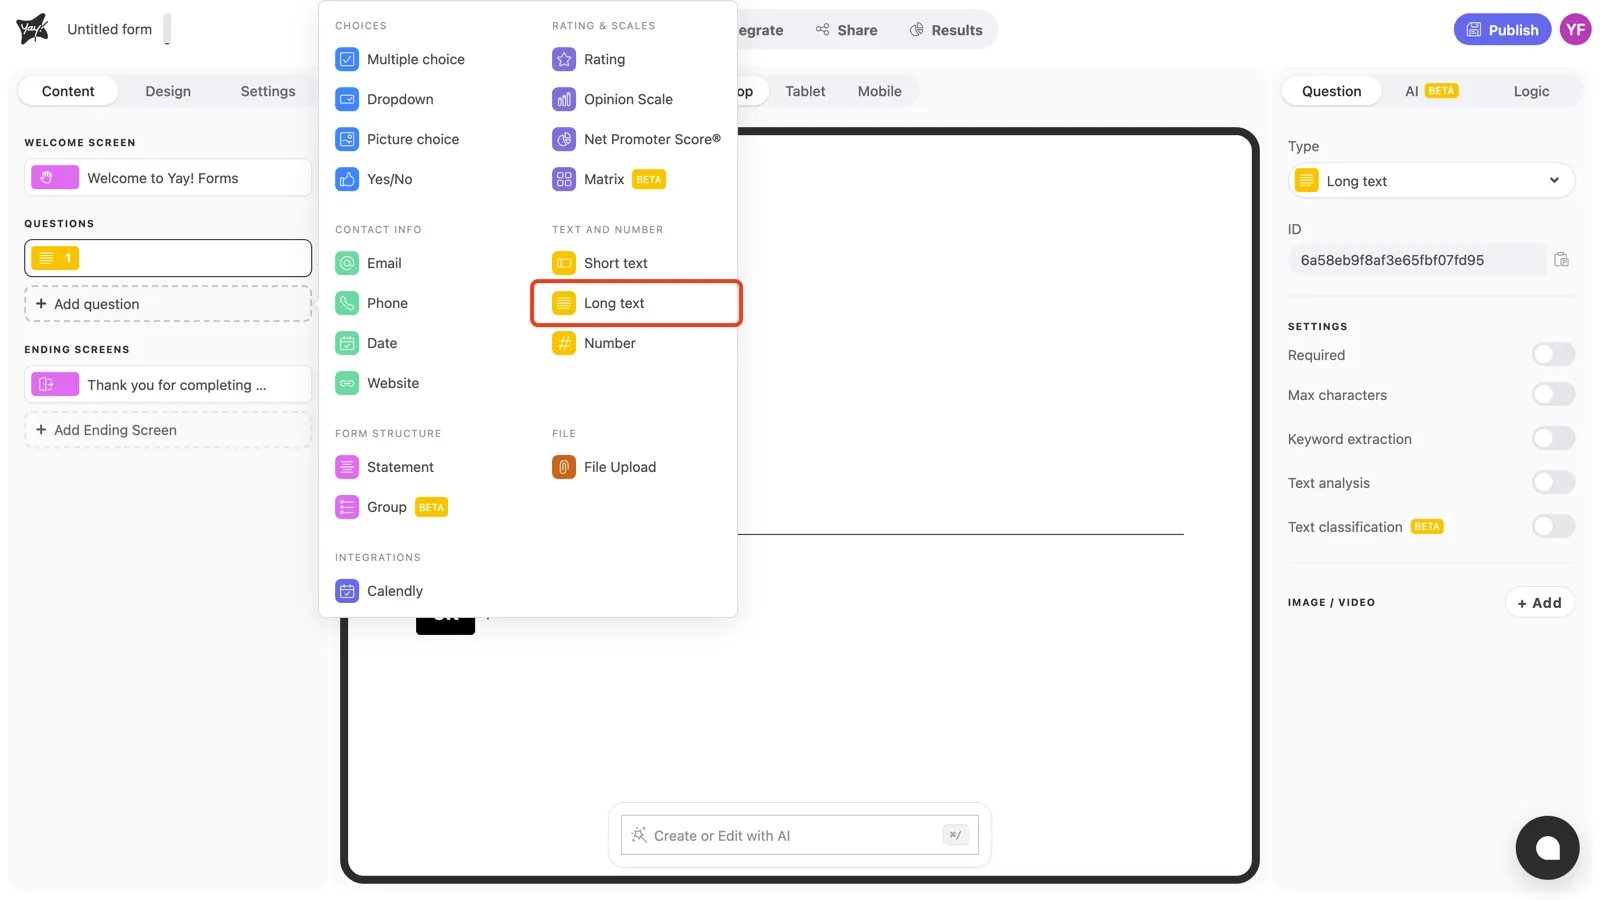Open the AI beta tab

point(1431,91)
